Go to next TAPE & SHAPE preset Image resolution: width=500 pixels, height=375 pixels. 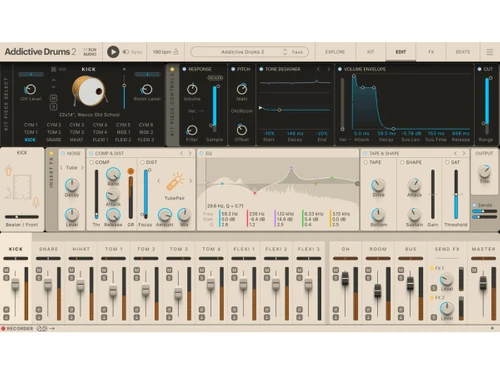pyautogui.click(x=464, y=153)
